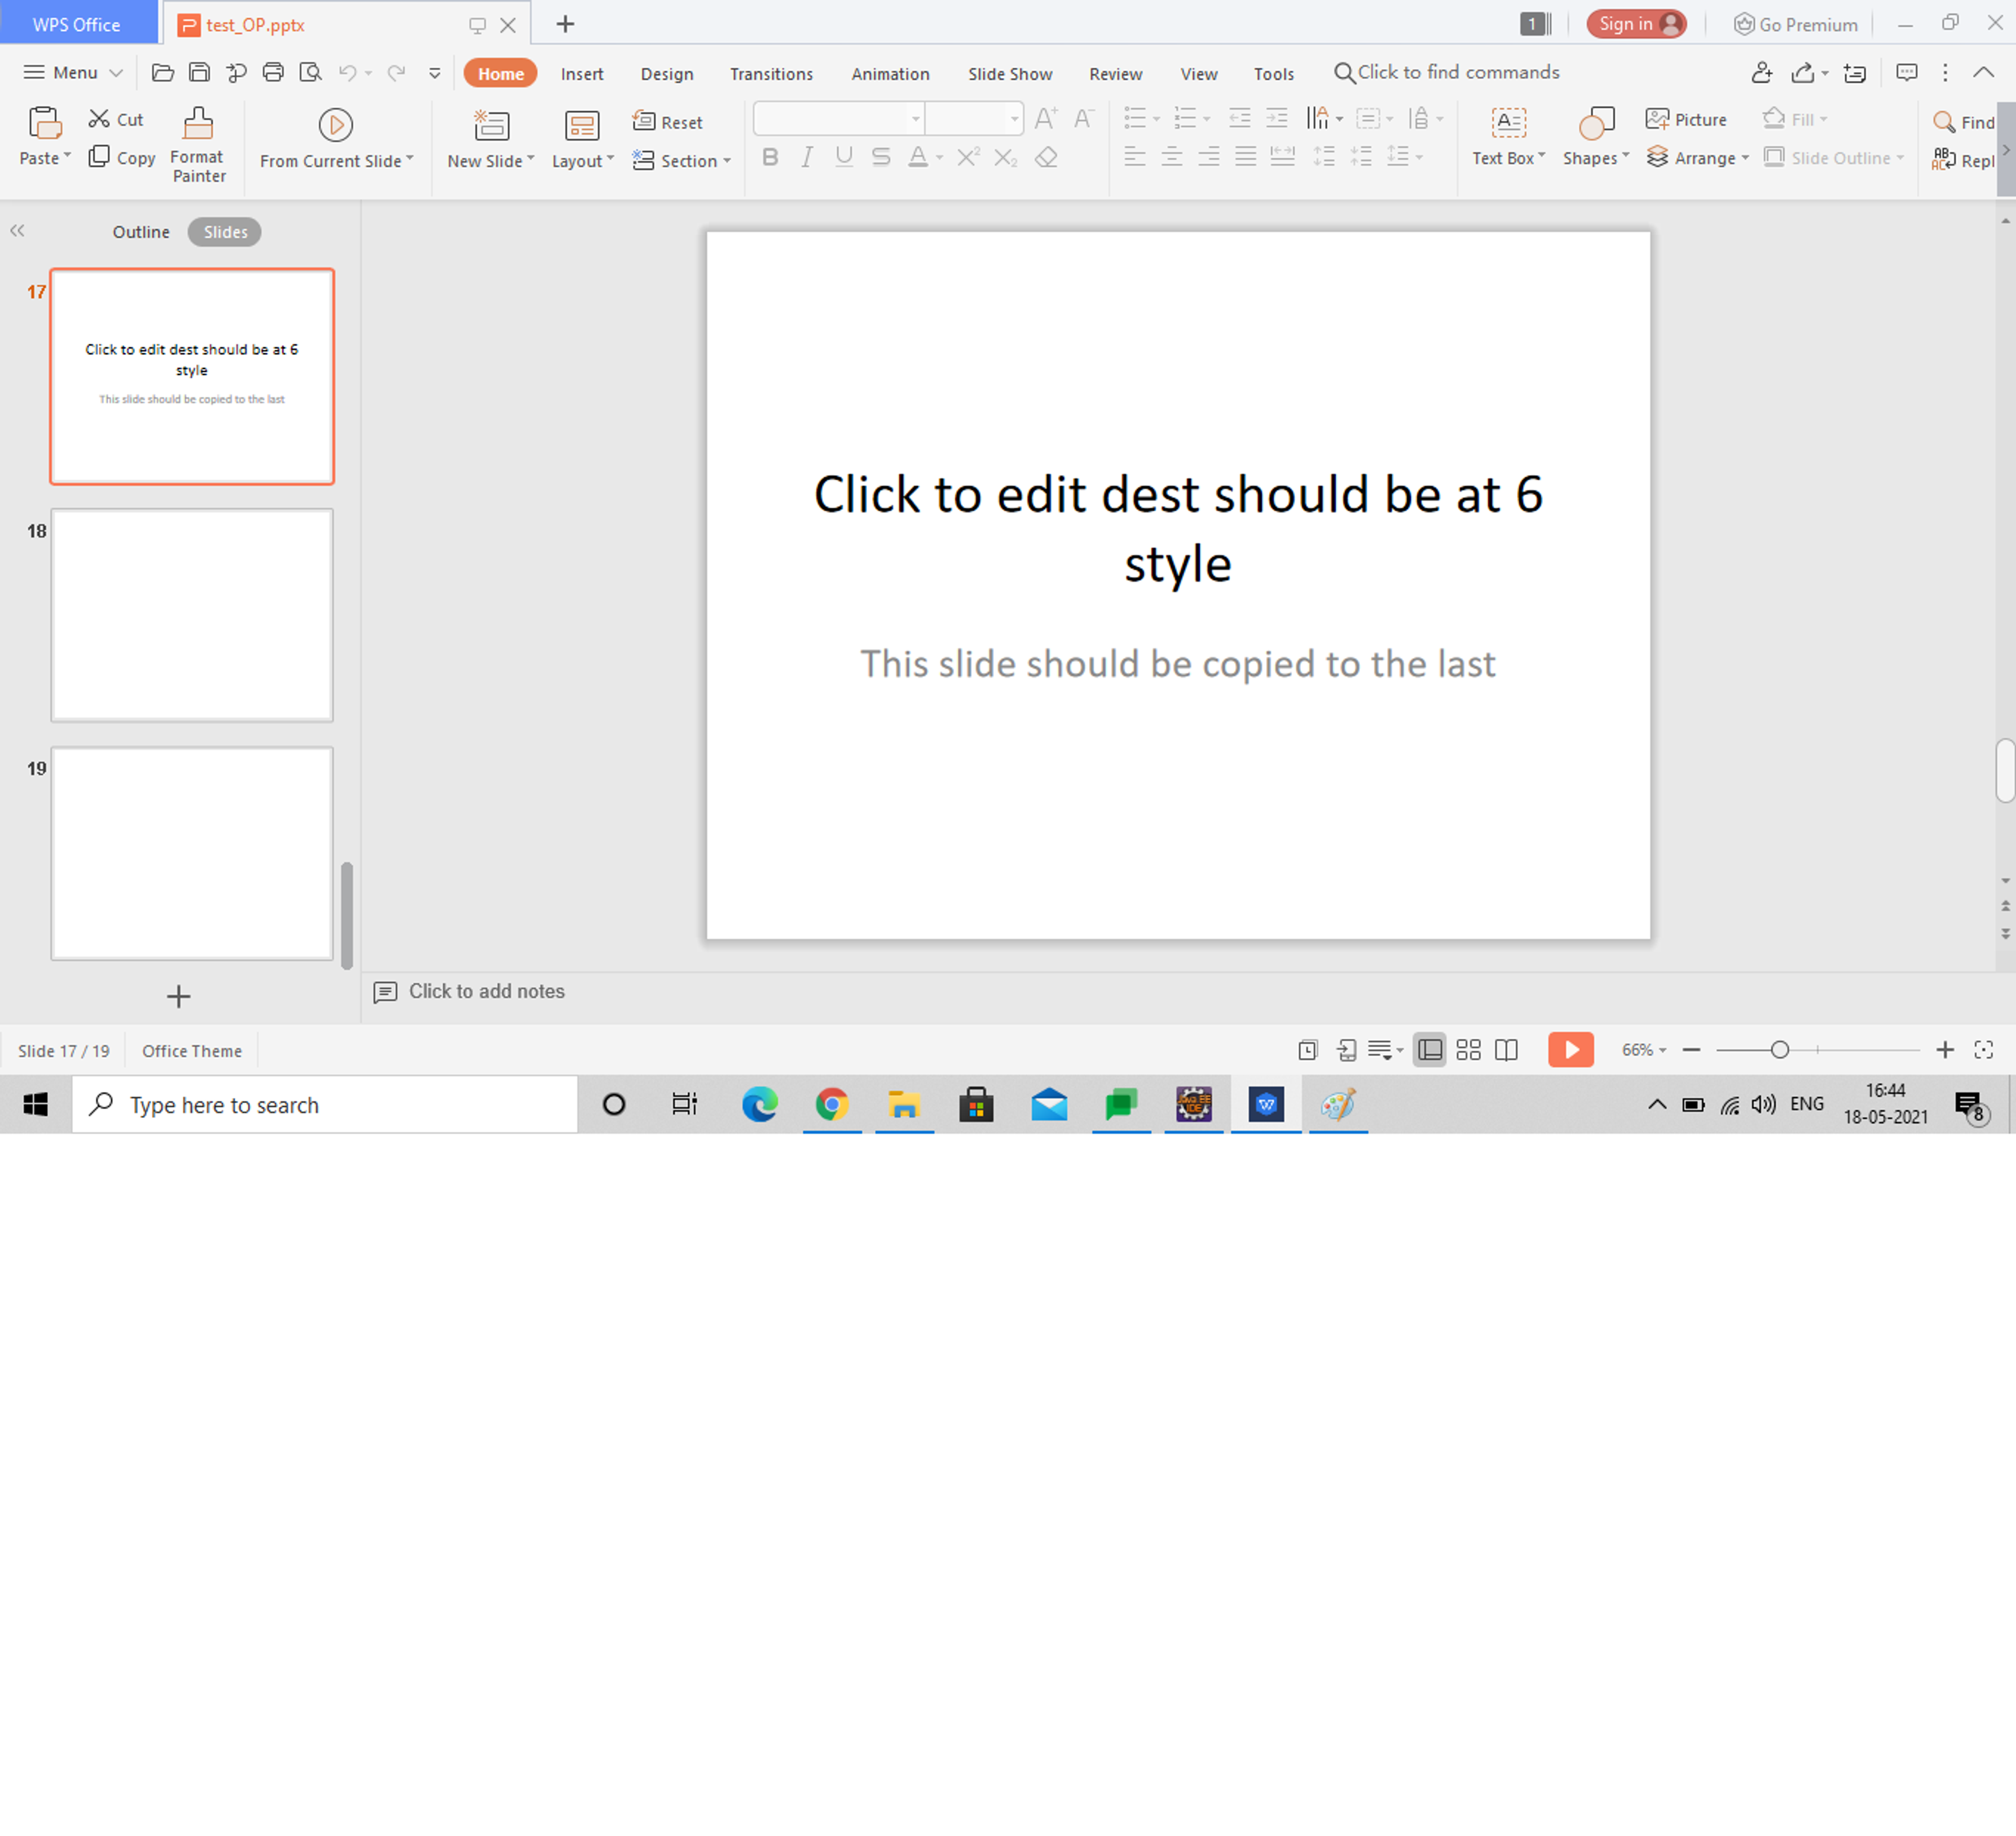The height and width of the screenshot is (1836, 2016).
Task: Toggle Normal view button in status bar
Action: (x=1430, y=1050)
